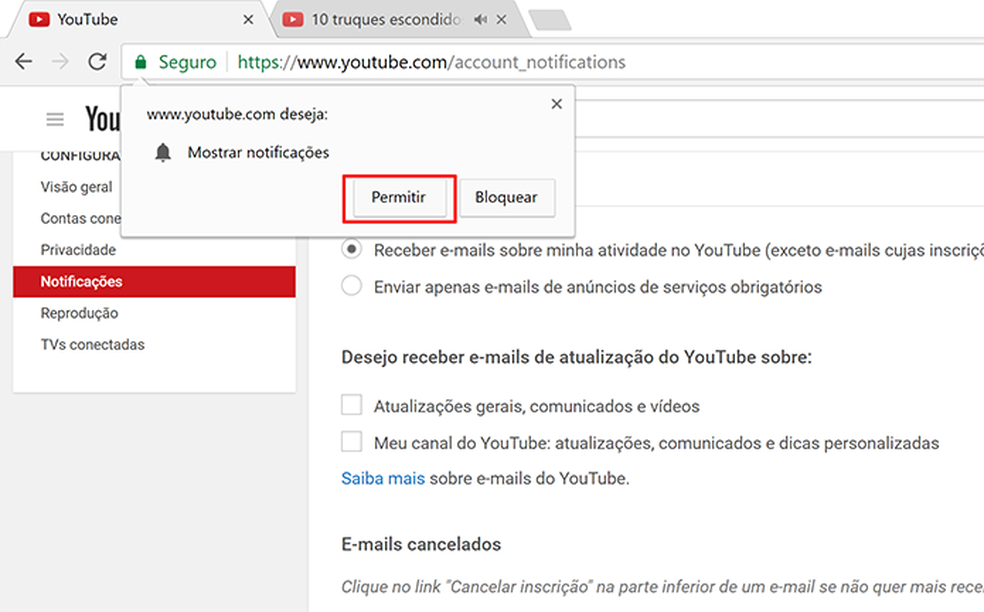This screenshot has width=984, height=612.
Task: Select Privacidade in the settings sidebar
Action: pyautogui.click(x=78, y=249)
